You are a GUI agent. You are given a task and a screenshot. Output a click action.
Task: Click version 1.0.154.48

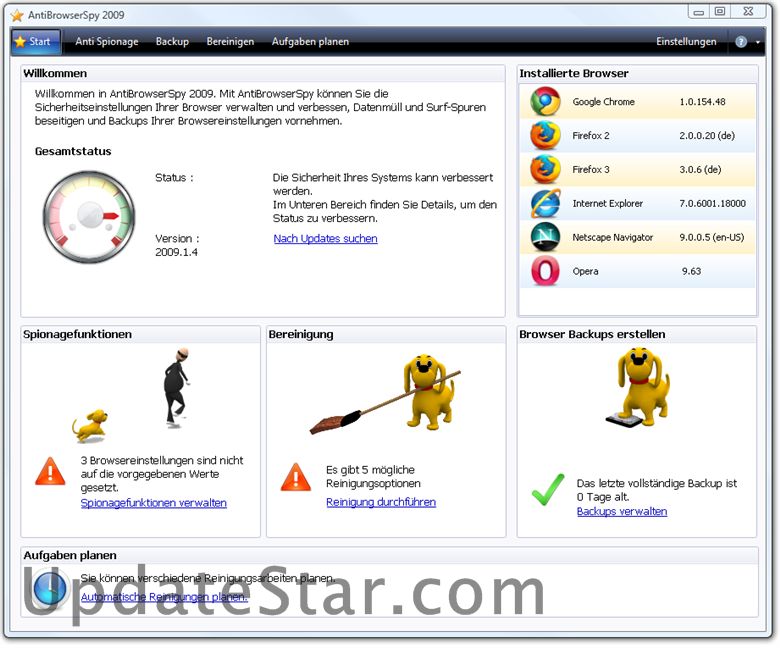click(702, 102)
